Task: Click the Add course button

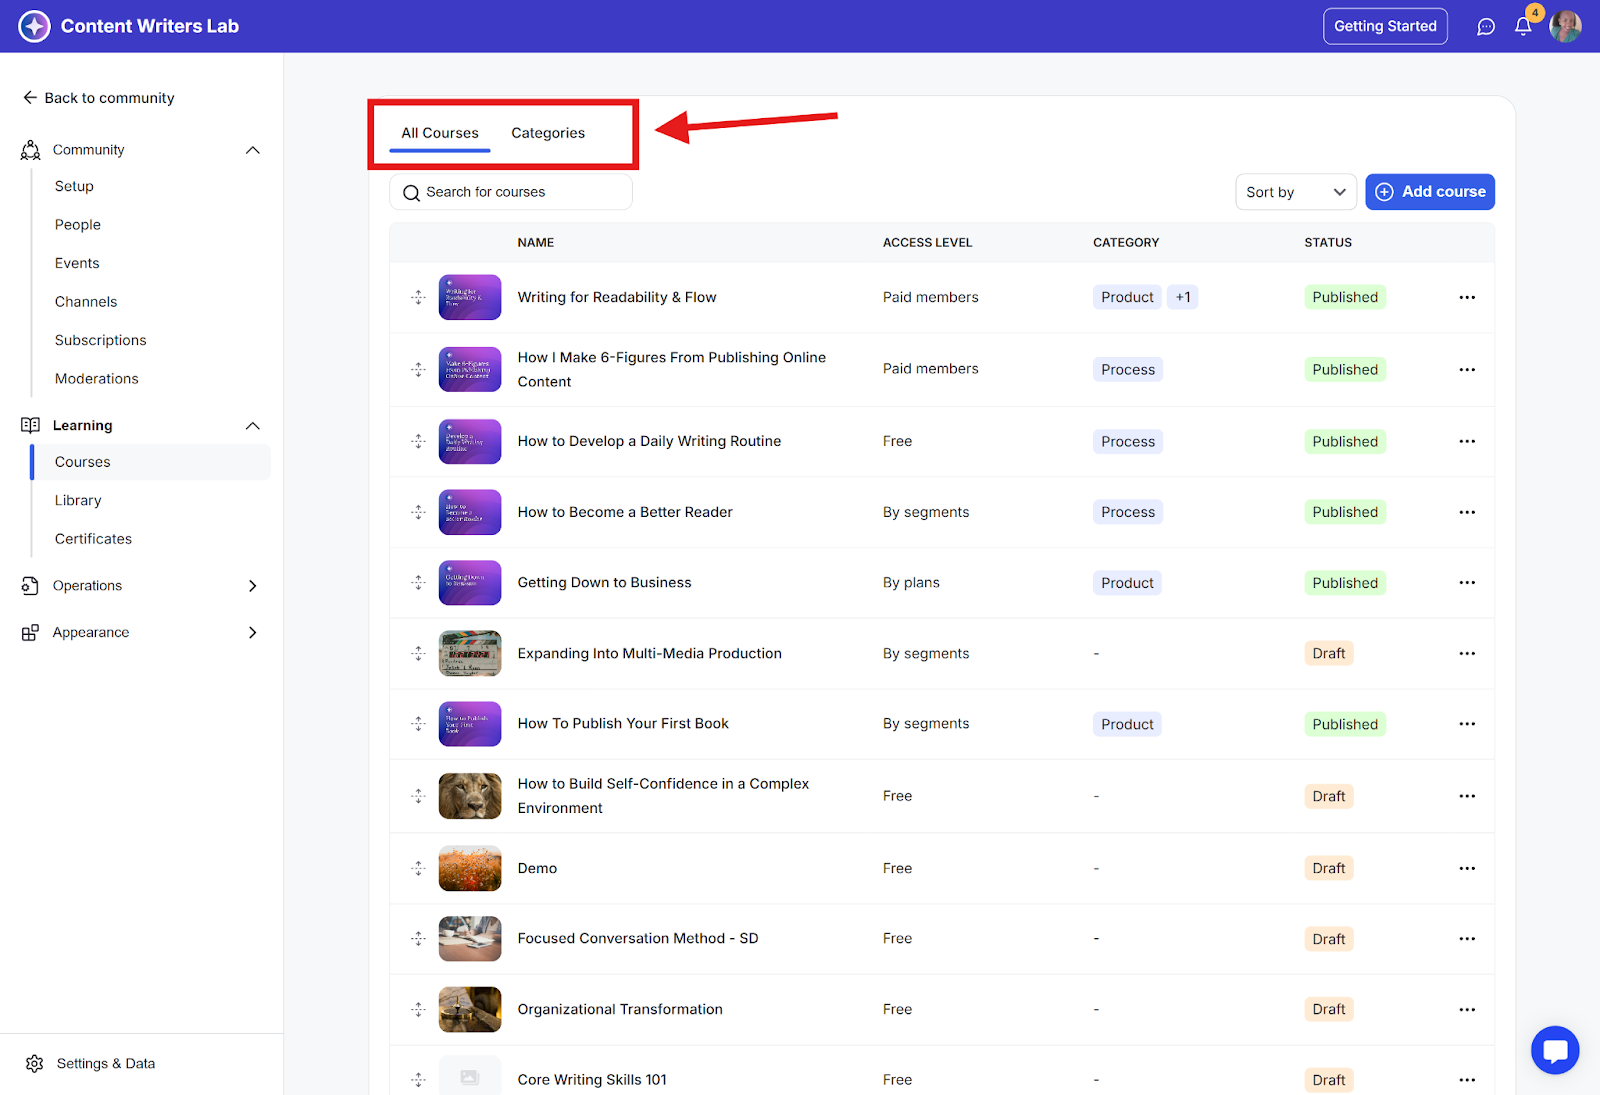Action: [1429, 192]
